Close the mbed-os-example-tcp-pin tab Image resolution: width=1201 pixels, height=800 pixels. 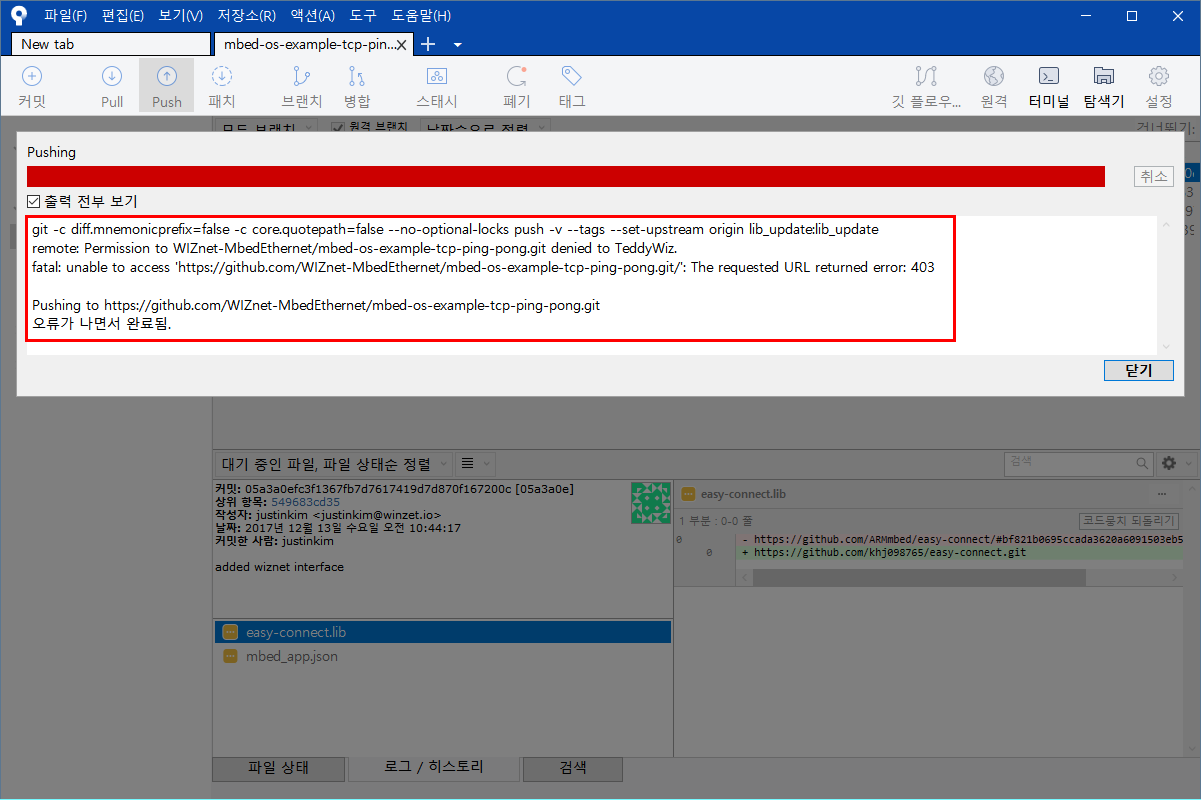pyautogui.click(x=403, y=44)
